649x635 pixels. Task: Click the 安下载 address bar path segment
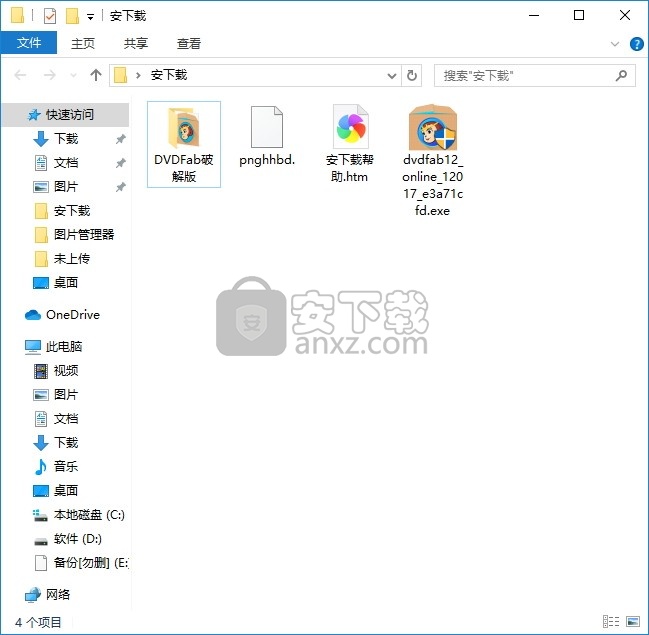[x=169, y=75]
